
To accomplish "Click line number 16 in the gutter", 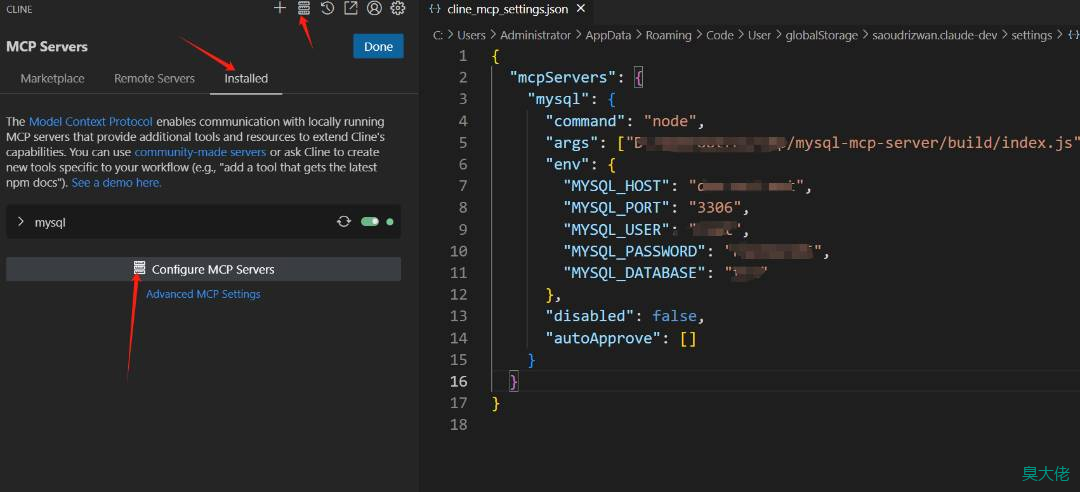I will [x=459, y=381].
